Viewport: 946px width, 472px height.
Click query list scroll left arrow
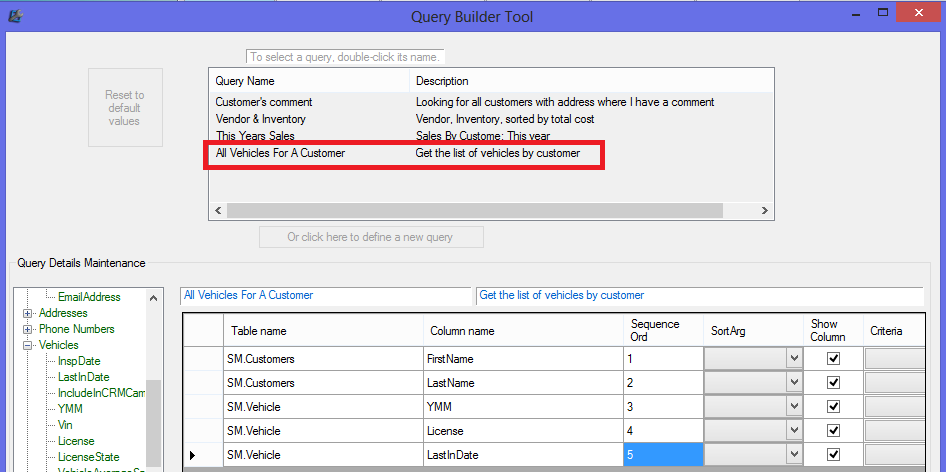click(218, 211)
